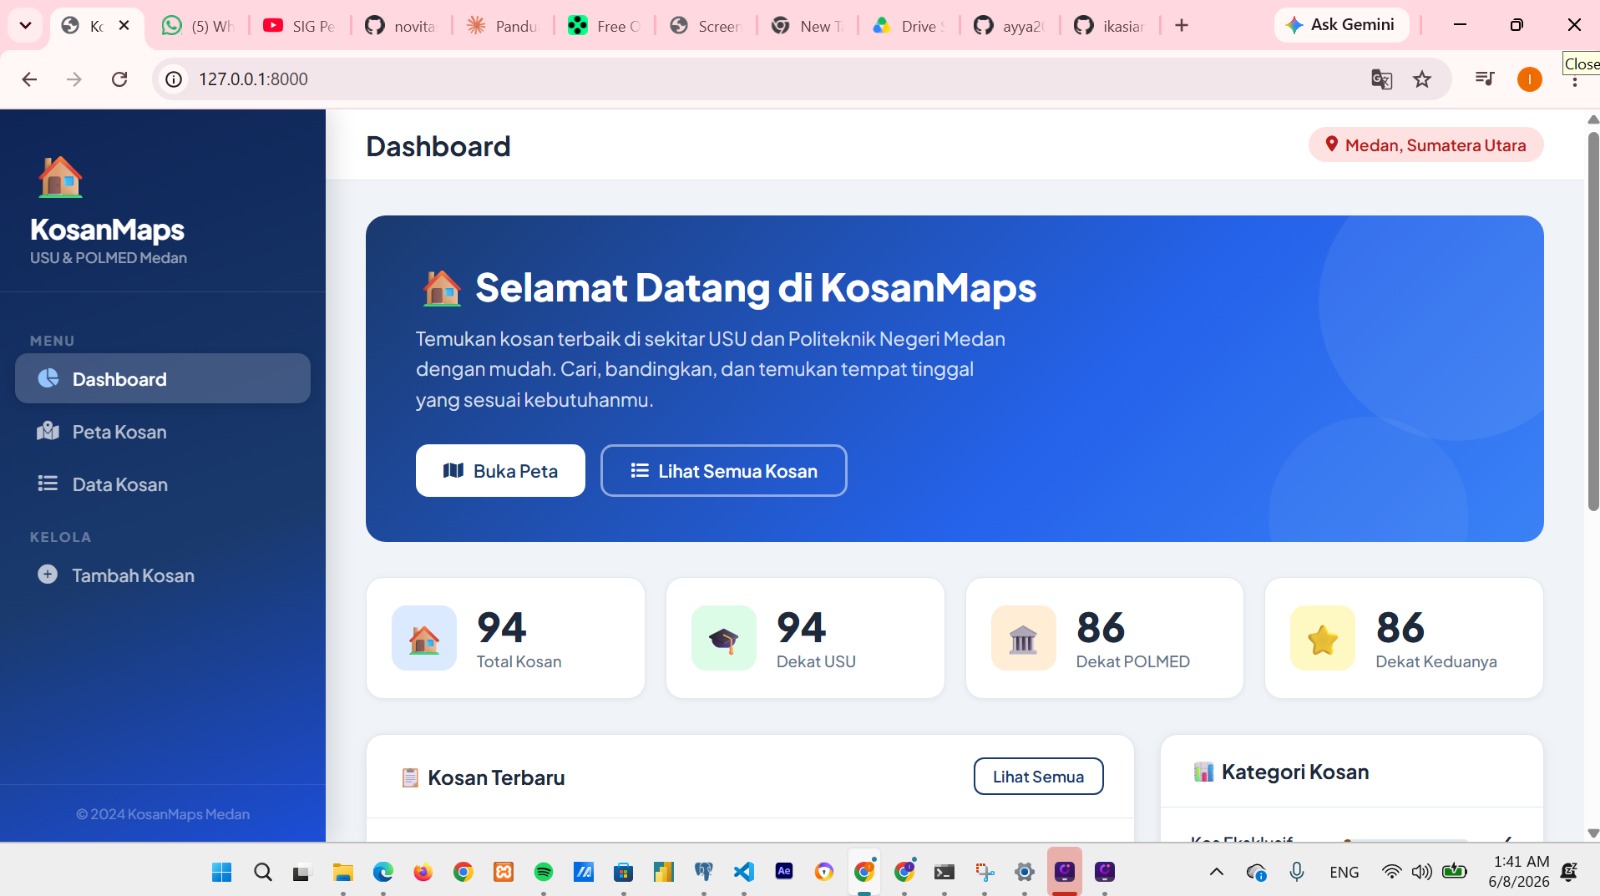Switch to the WhatsApp tab

pos(198,26)
